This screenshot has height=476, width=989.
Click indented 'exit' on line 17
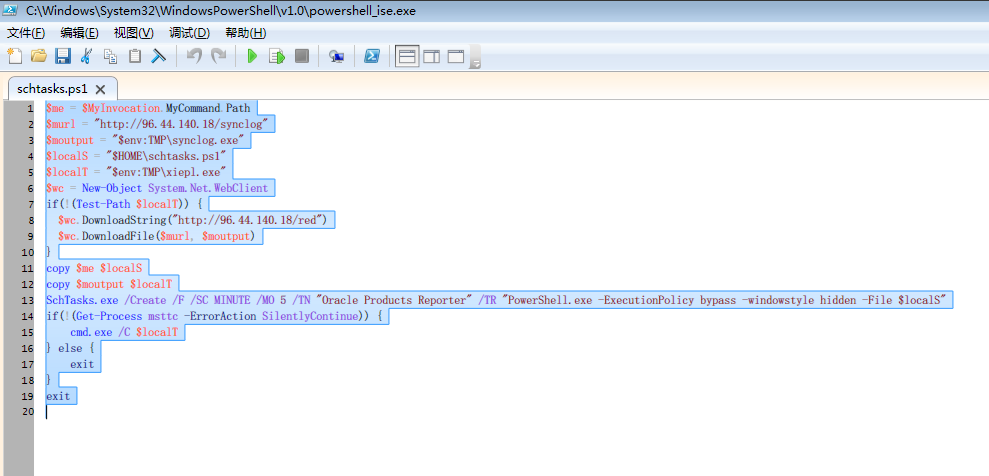82,364
